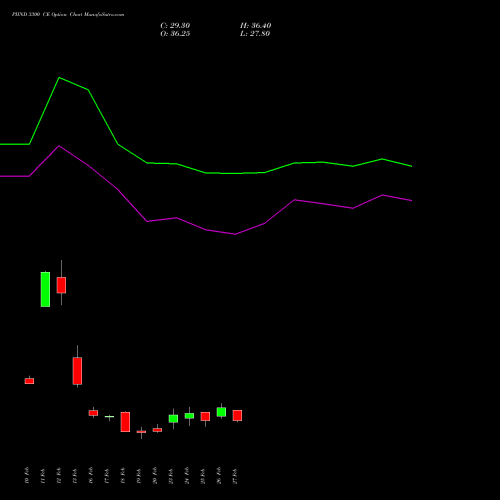The height and width of the screenshot is (500, 500).
Task: Click the peak of the purple indicator line
Action: click(x=59, y=146)
